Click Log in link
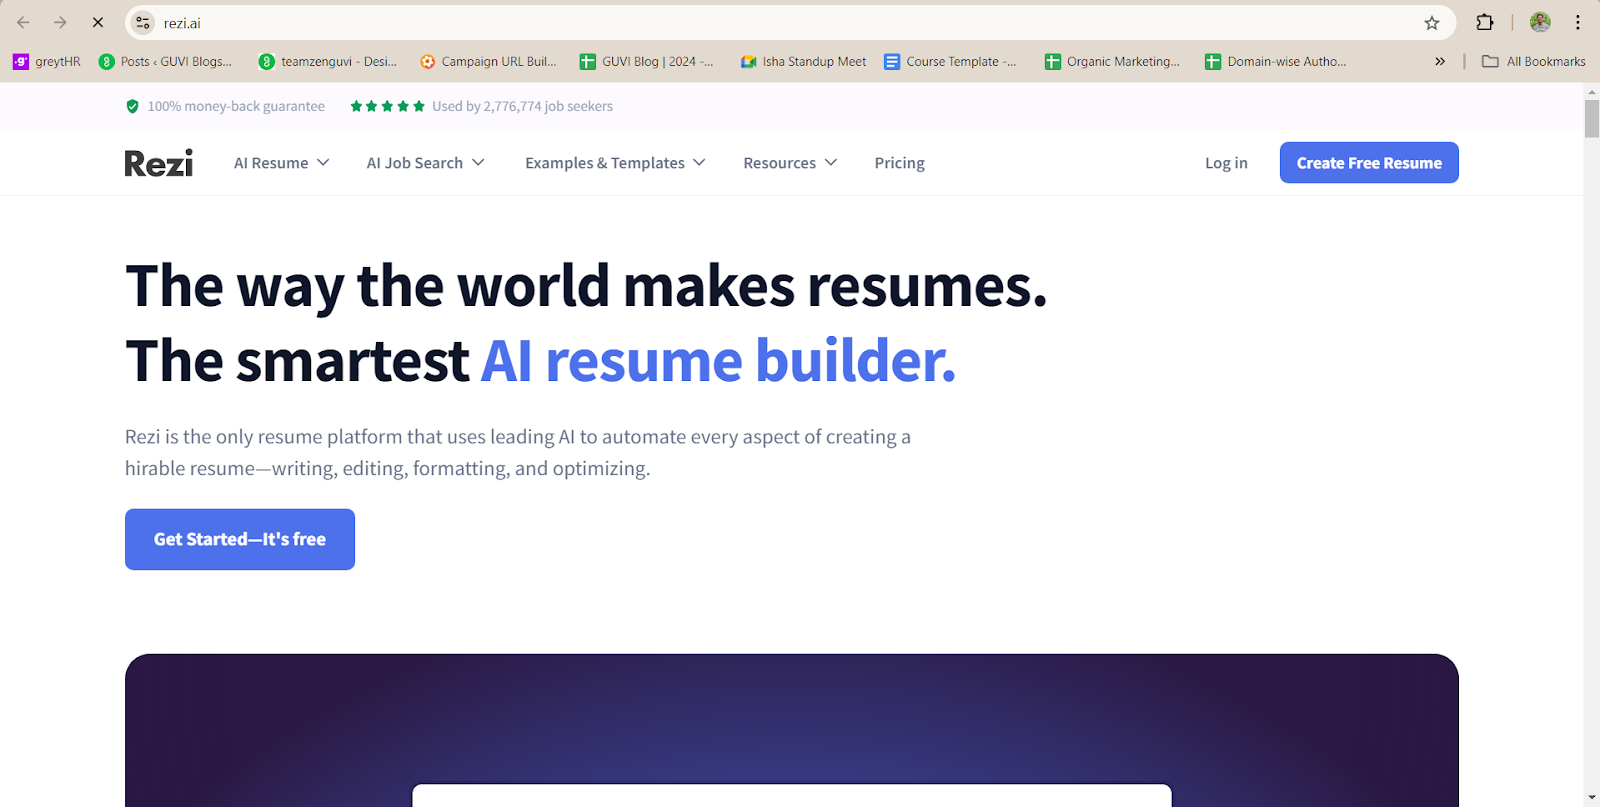The width and height of the screenshot is (1600, 807). pyautogui.click(x=1226, y=163)
